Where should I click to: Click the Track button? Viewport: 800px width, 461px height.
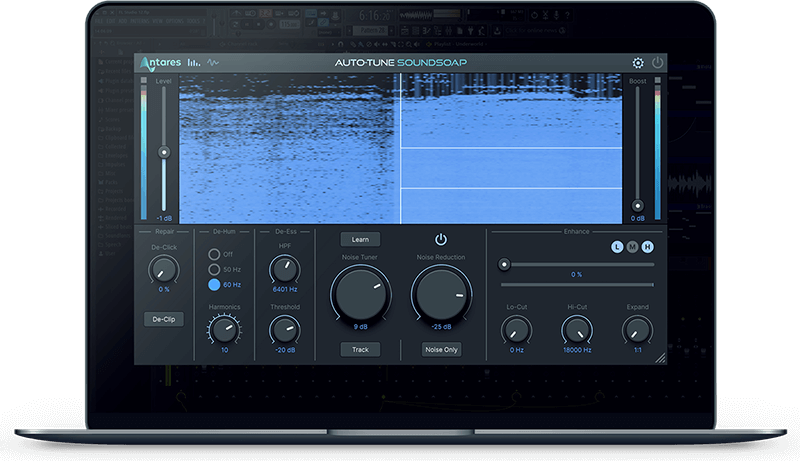tap(360, 349)
